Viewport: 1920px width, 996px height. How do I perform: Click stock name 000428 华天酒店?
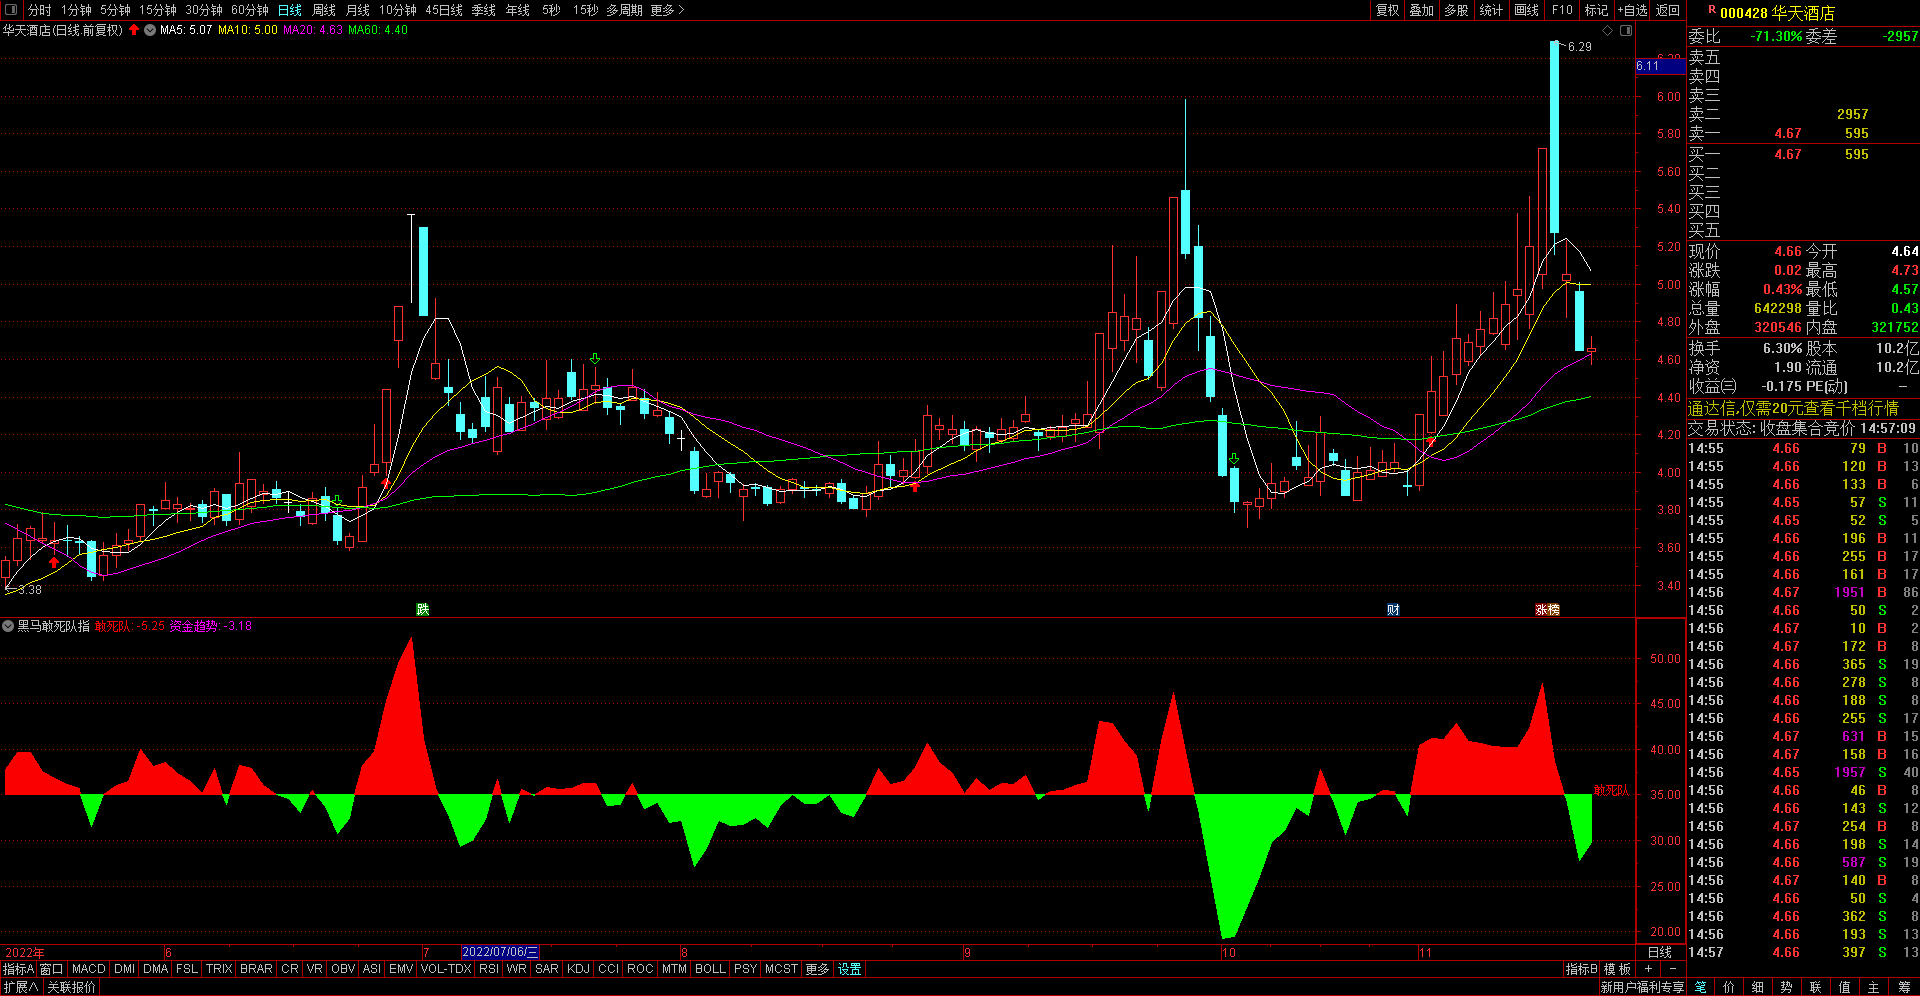pos(1777,13)
